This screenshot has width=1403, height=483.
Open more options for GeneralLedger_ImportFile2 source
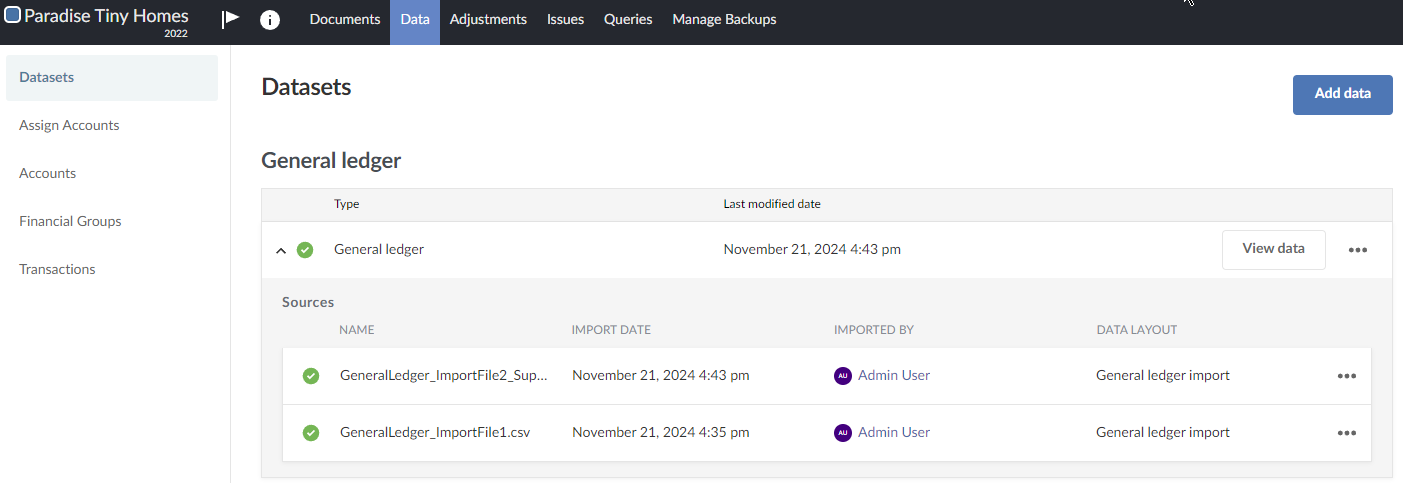pos(1346,376)
